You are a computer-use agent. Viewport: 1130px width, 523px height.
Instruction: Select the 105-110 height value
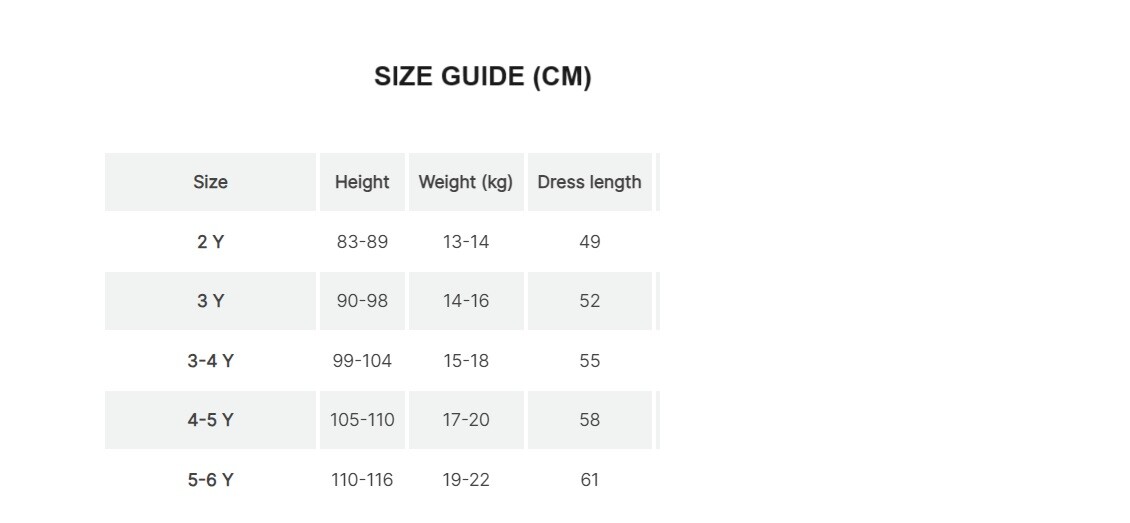point(362,420)
